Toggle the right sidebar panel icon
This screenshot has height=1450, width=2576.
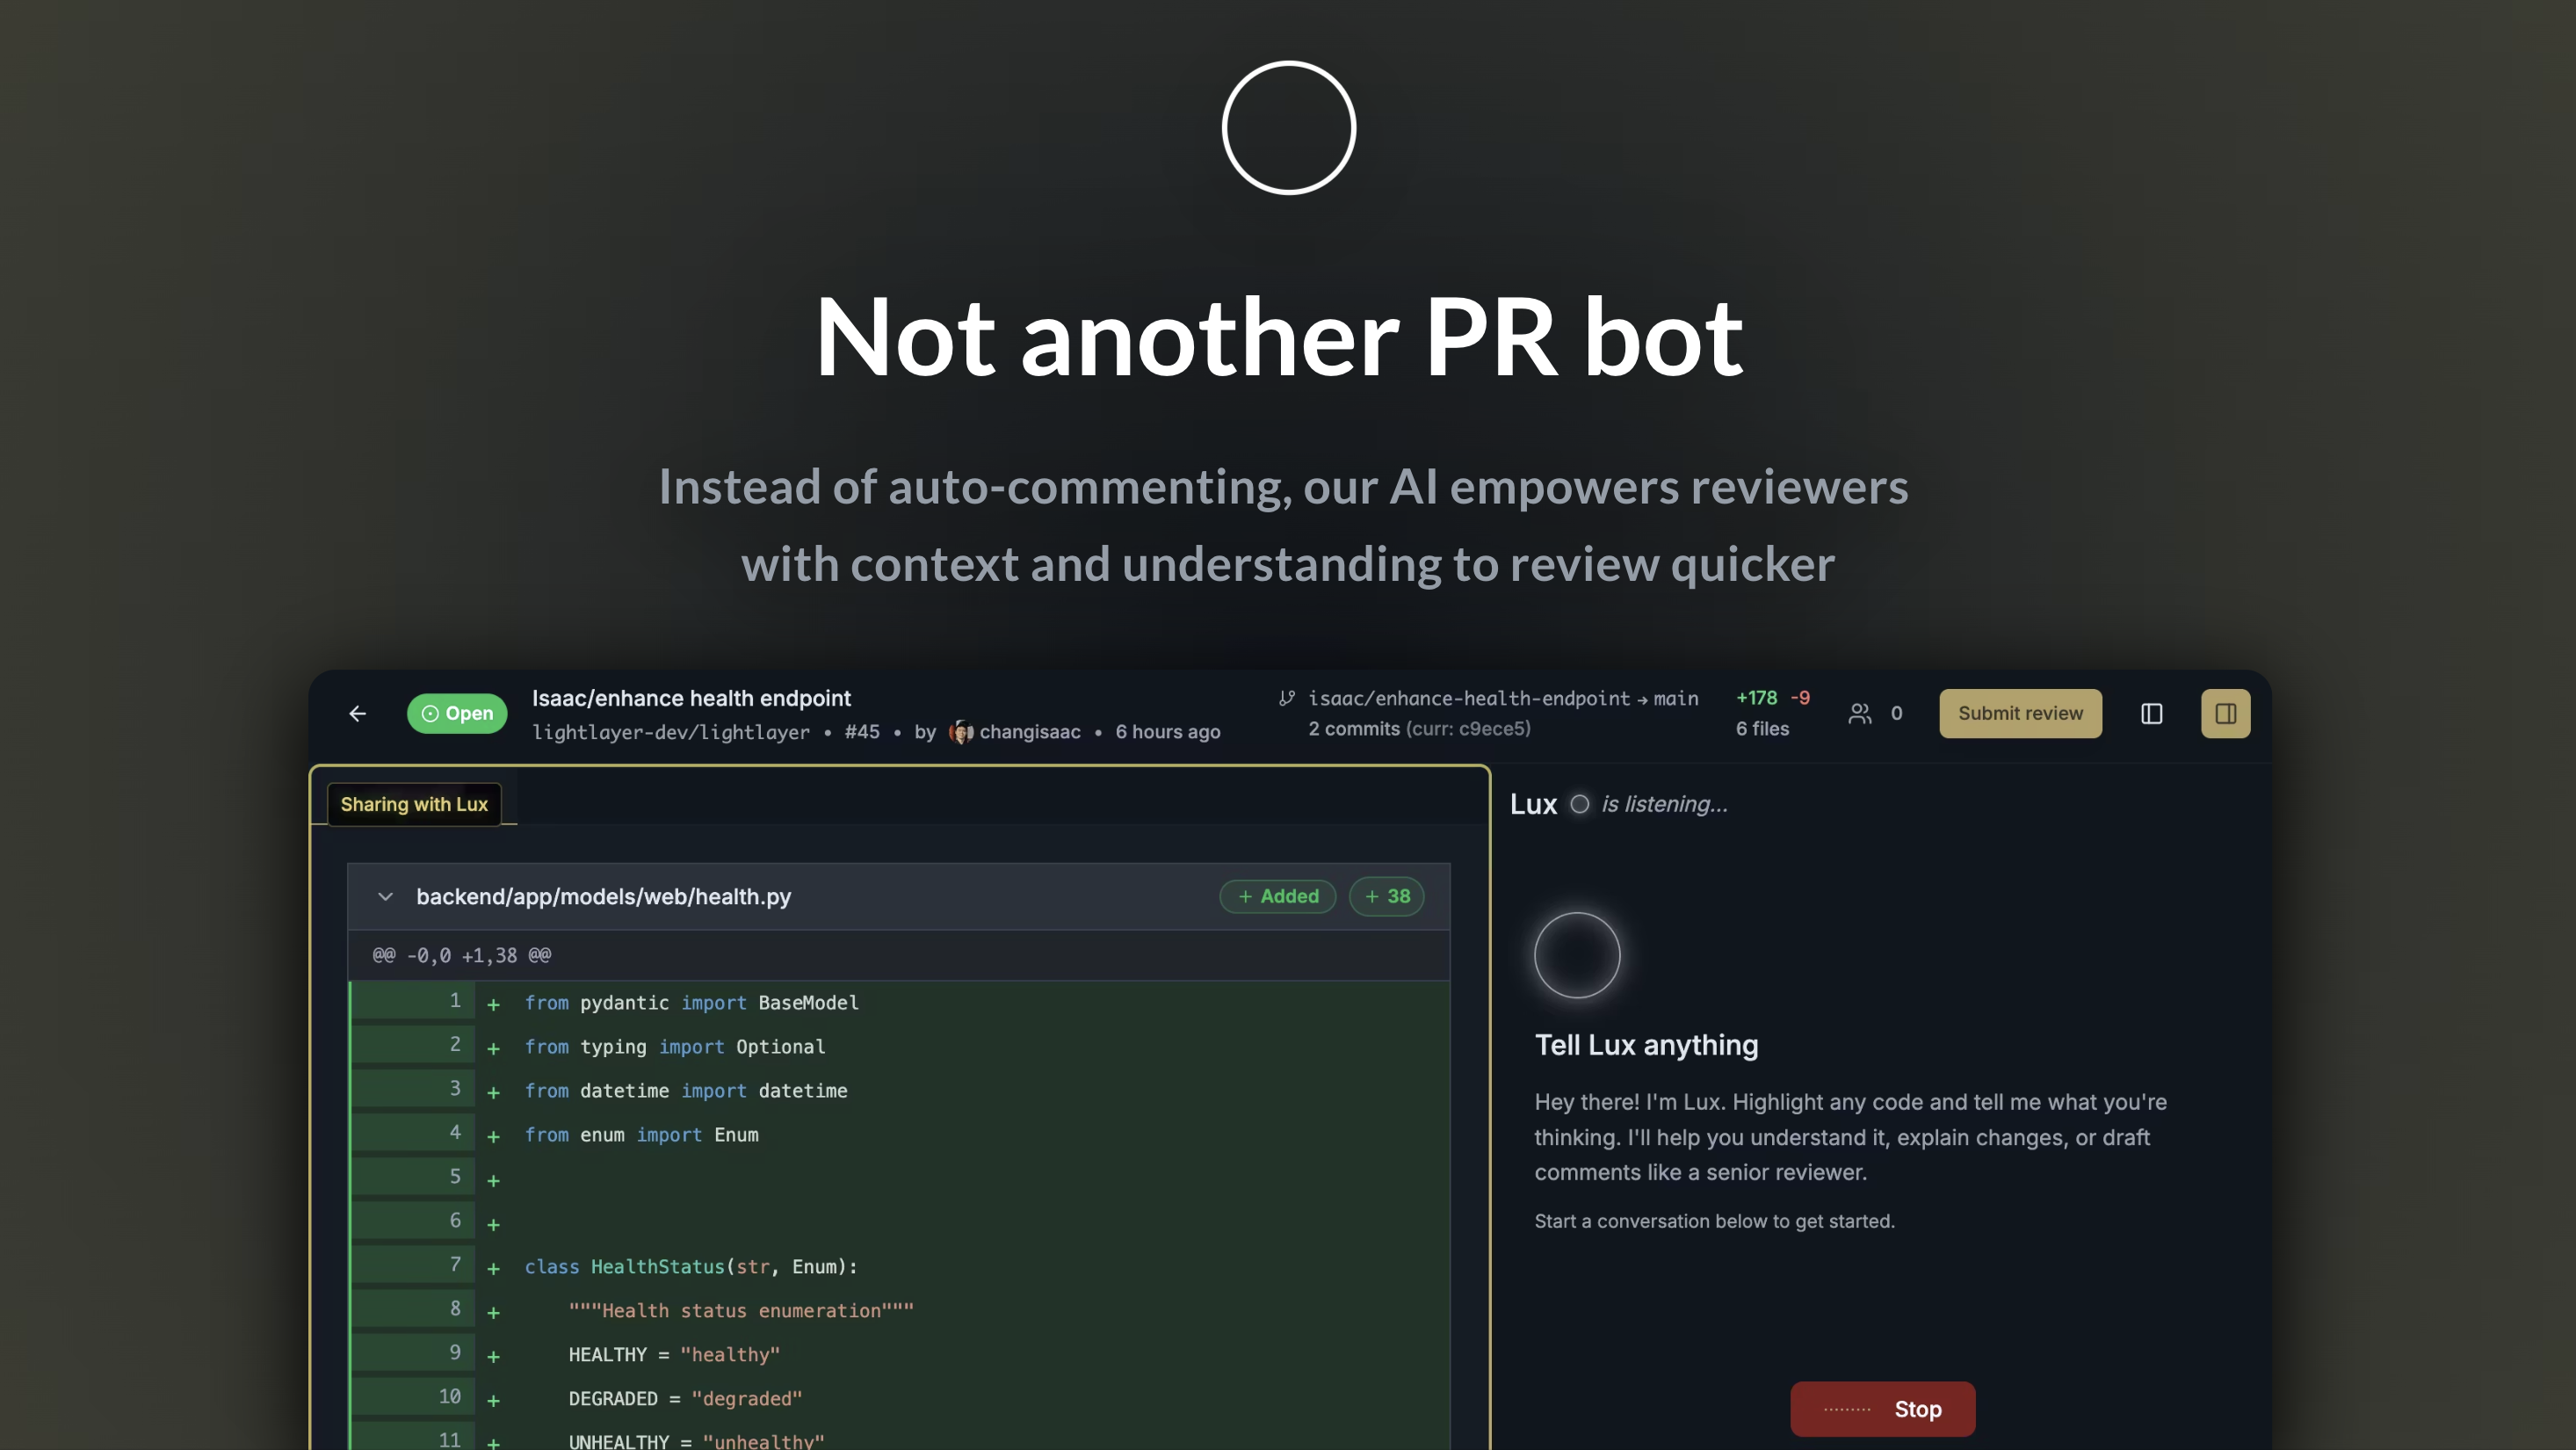(2225, 713)
